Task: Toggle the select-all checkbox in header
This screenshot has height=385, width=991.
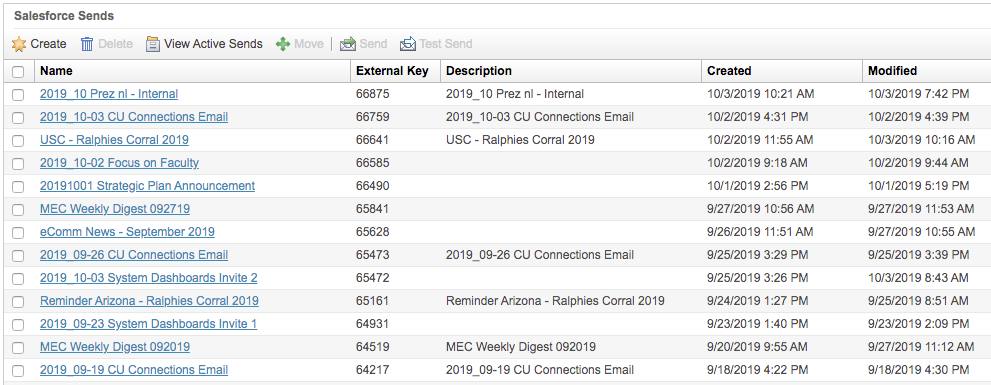Action: pos(18,71)
